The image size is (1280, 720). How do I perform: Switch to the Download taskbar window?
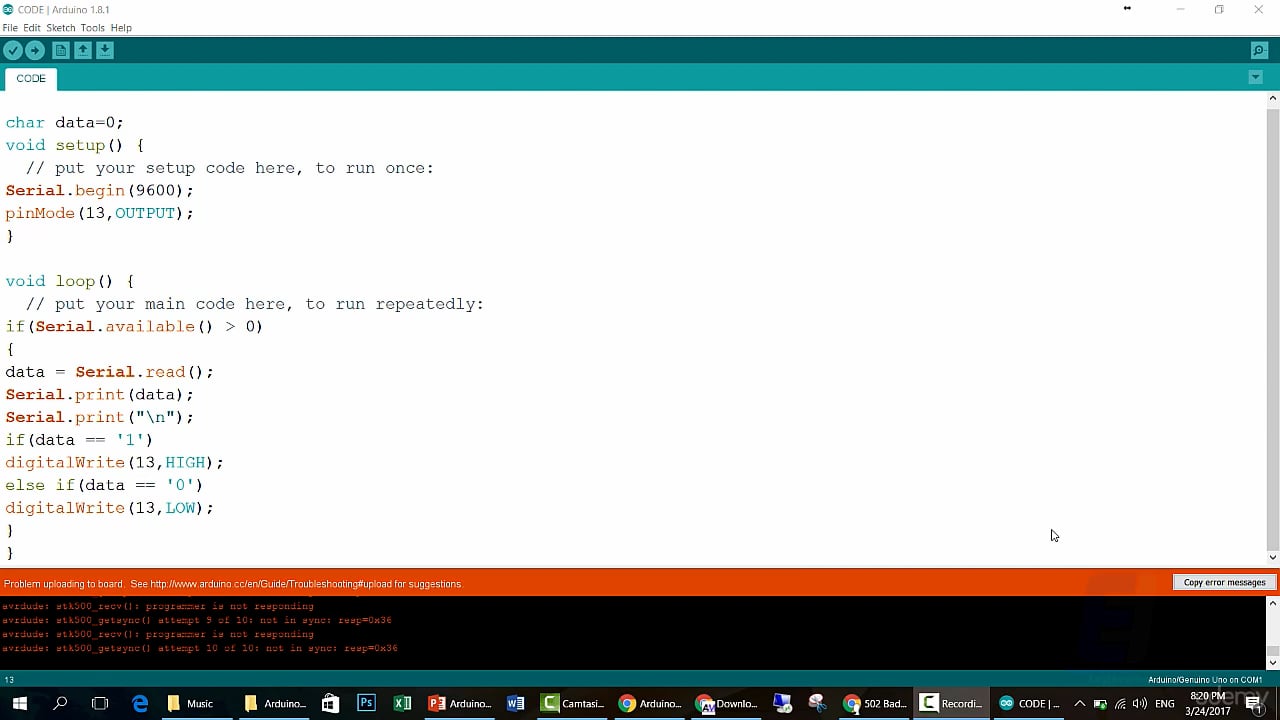coord(727,703)
